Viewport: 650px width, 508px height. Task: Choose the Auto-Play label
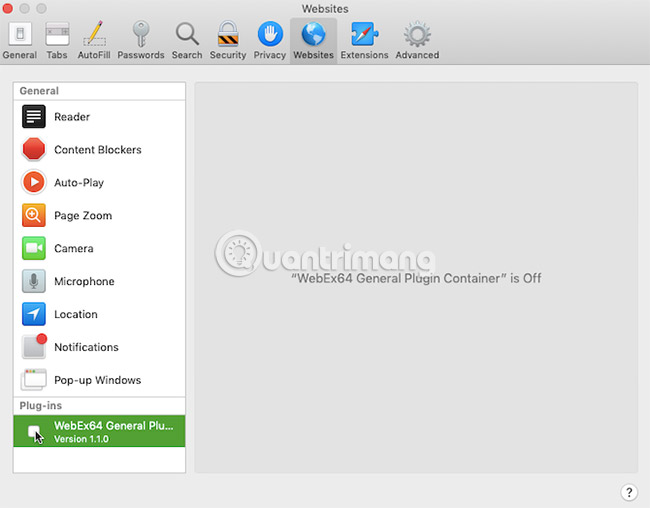(79, 183)
